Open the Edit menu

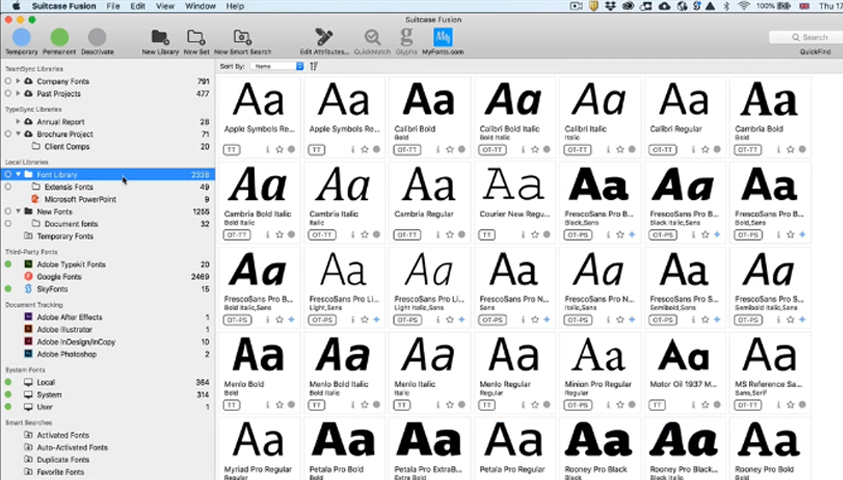click(x=137, y=6)
